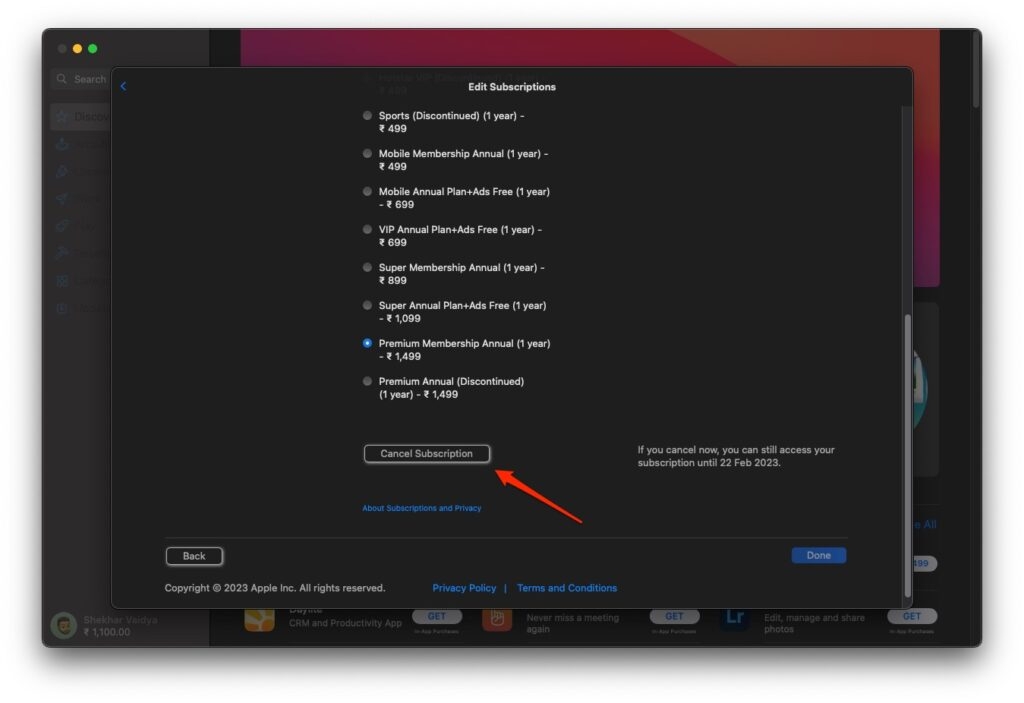Open Shekhar Vaidya account avatar
The height and width of the screenshot is (703, 1024).
click(x=64, y=625)
